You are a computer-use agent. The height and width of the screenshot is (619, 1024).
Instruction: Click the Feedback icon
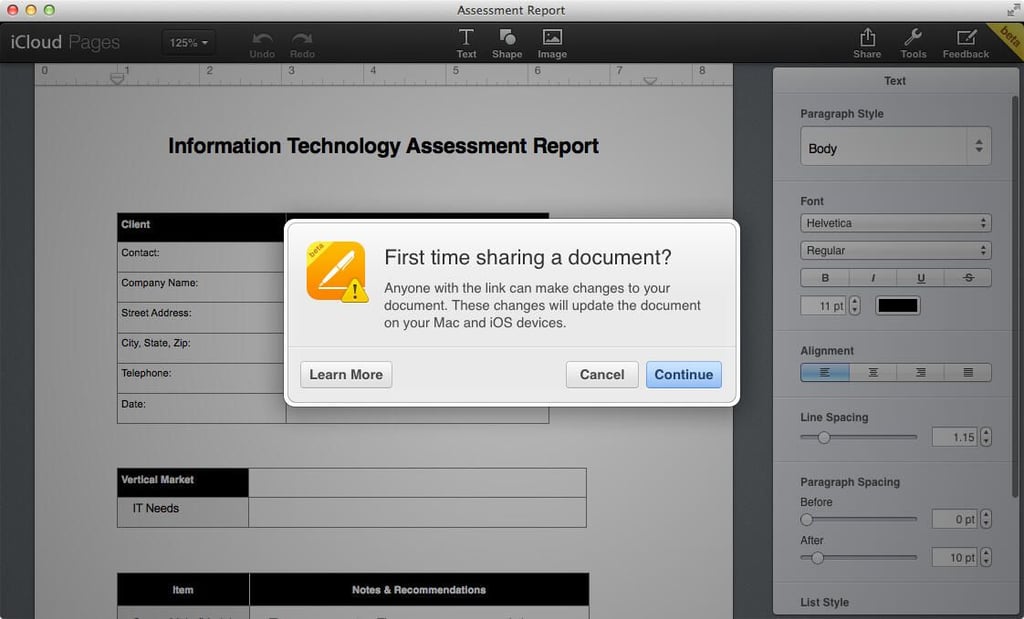click(x=965, y=37)
